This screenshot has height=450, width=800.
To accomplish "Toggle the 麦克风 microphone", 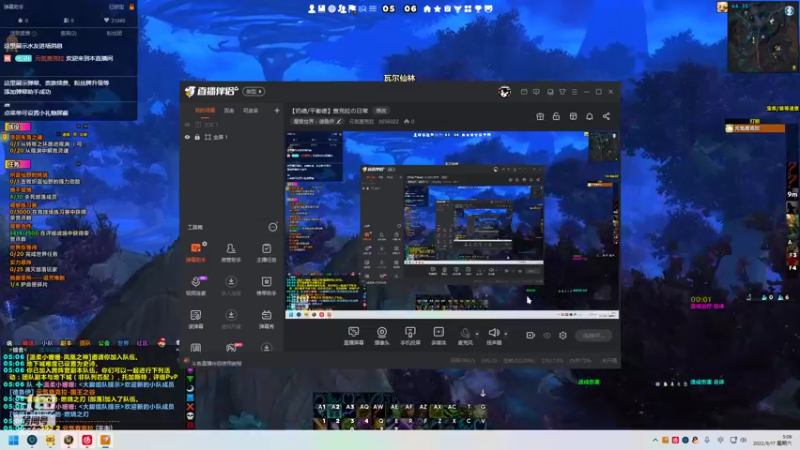I will (465, 336).
